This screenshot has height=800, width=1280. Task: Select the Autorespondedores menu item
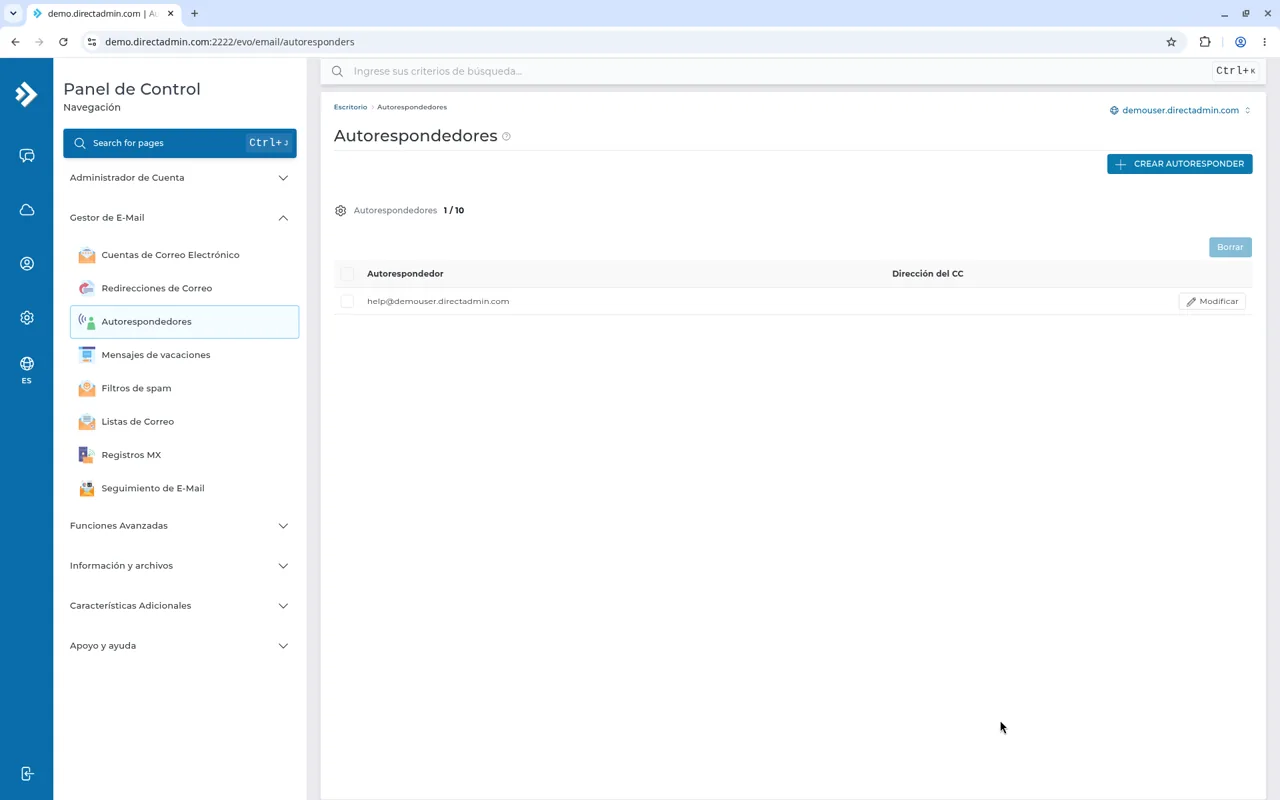184,322
